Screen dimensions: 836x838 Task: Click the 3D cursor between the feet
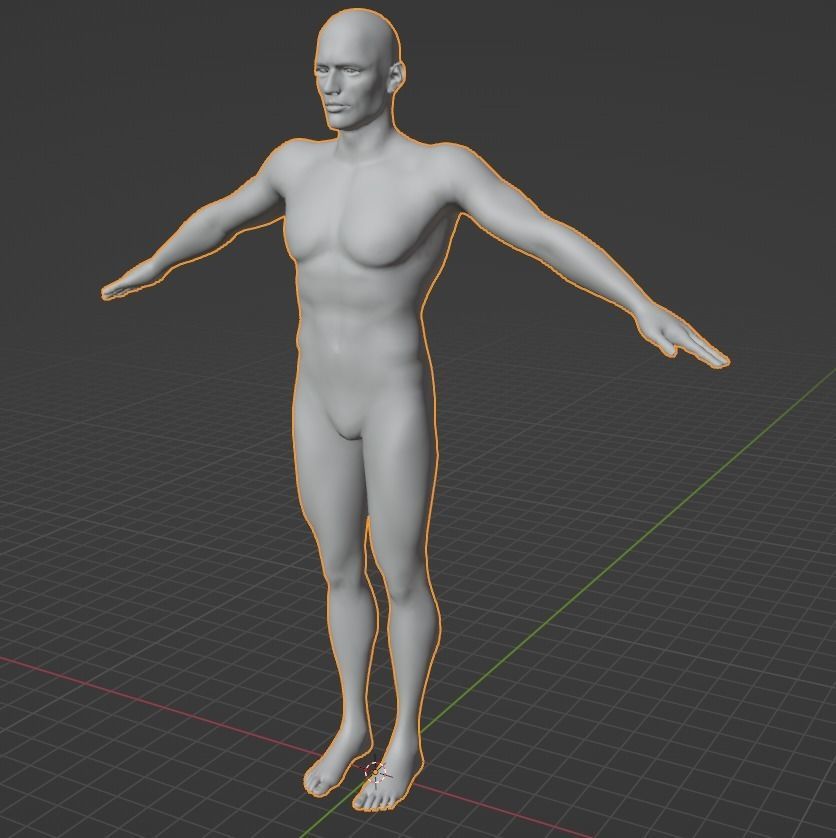(x=376, y=773)
